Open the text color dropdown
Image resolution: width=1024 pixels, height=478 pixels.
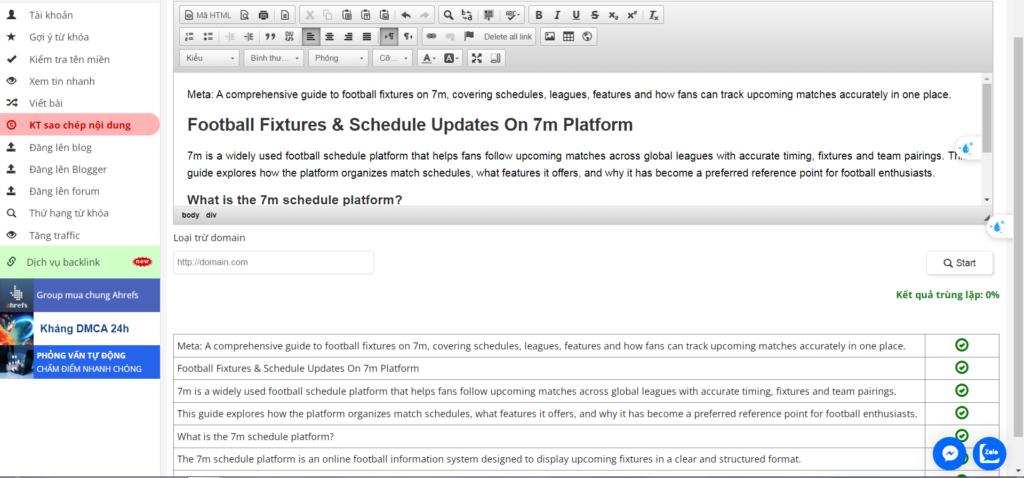(x=428, y=59)
